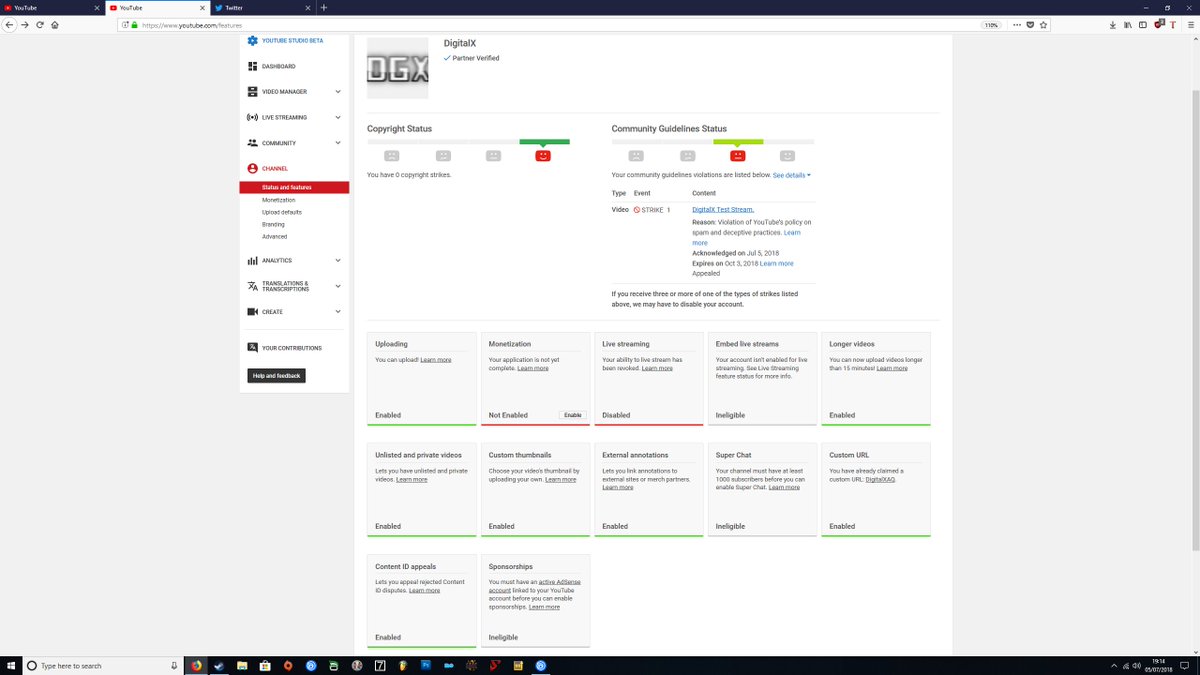Open the DigitalX Test Stream link

click(723, 209)
